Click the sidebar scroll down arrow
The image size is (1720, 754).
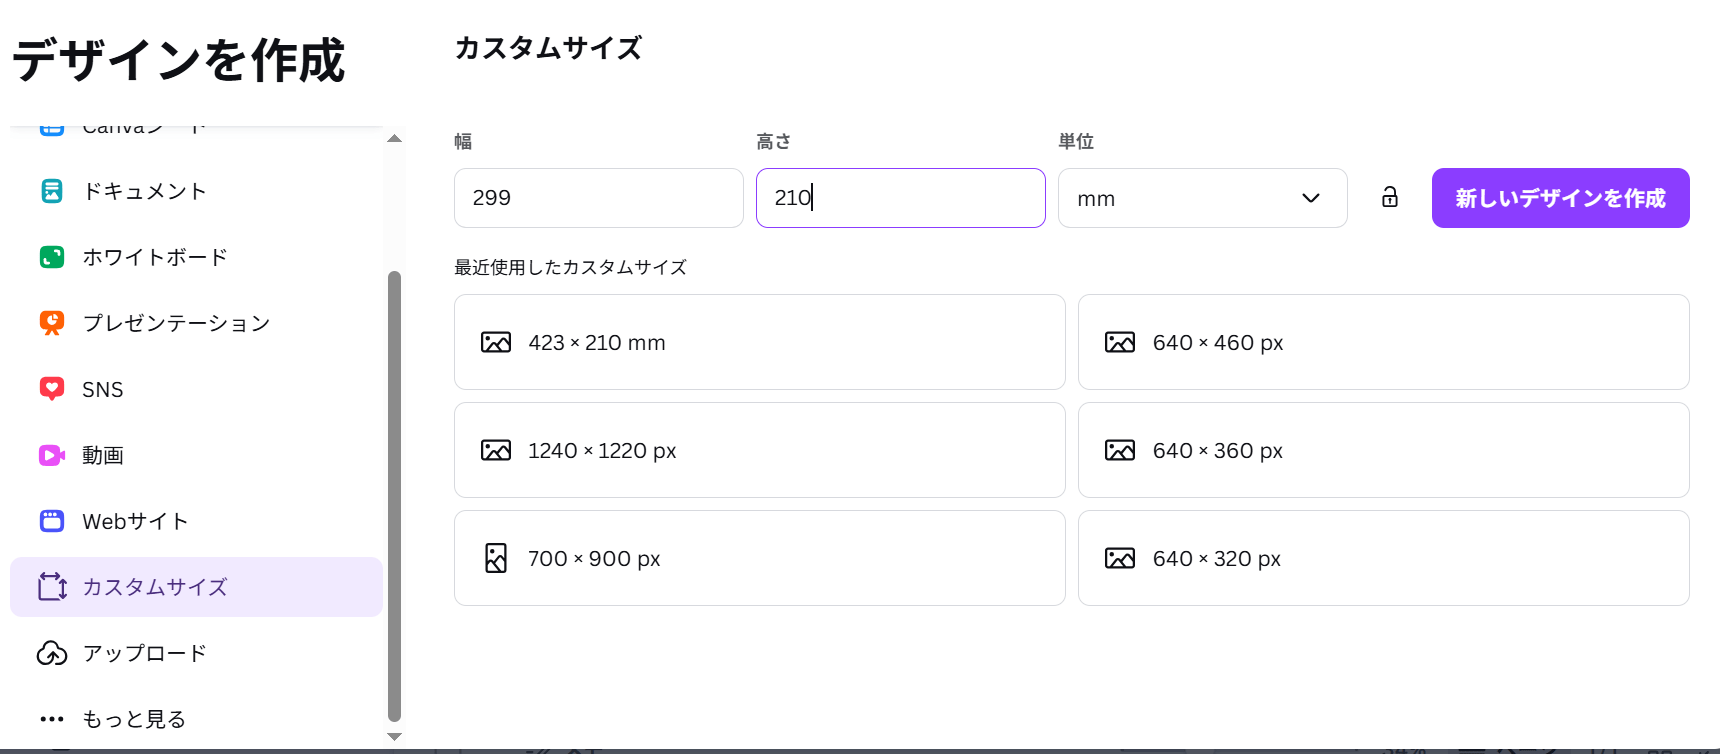click(395, 736)
